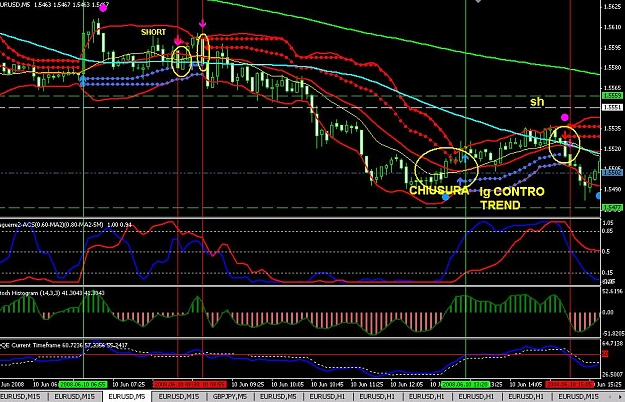
Task: Click the yellow 'sh' chart label
Action: [x=537, y=102]
